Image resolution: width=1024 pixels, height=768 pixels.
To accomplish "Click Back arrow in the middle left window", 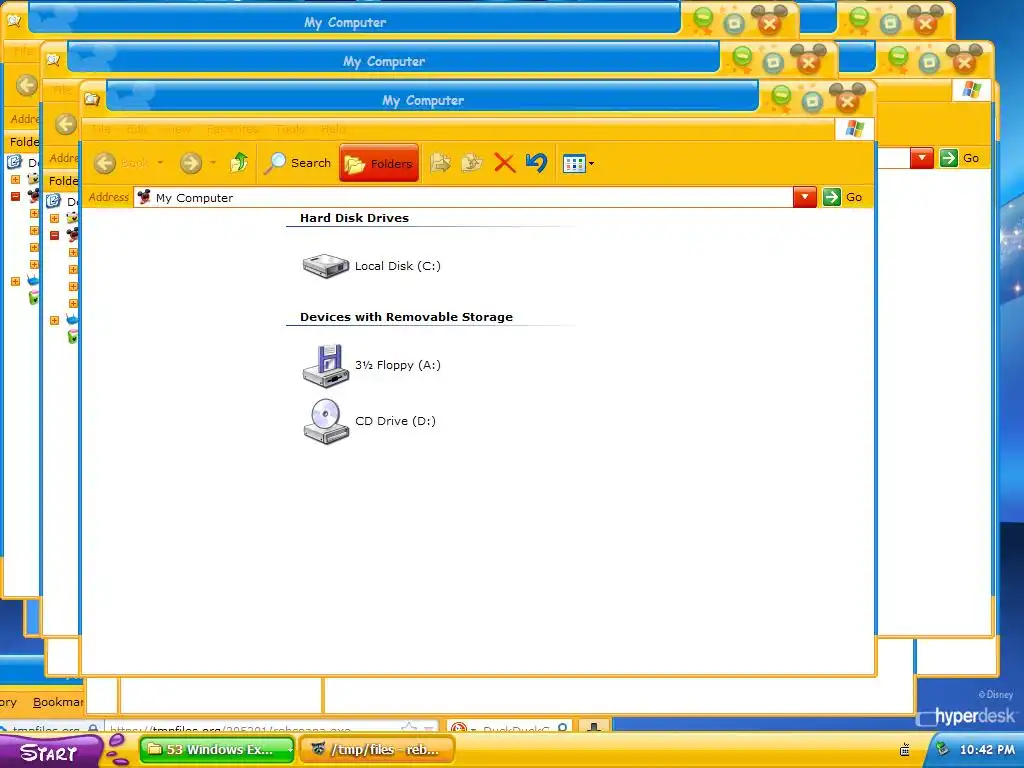I will coord(66,124).
